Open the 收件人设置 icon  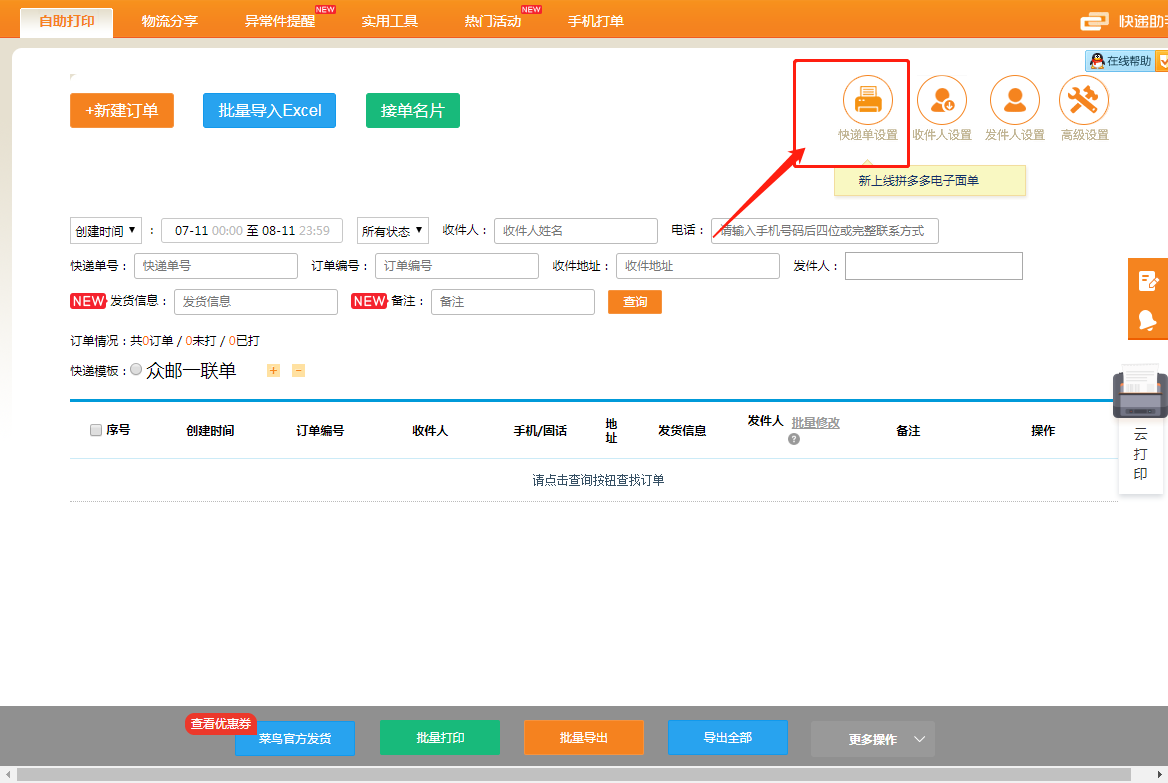tap(941, 101)
